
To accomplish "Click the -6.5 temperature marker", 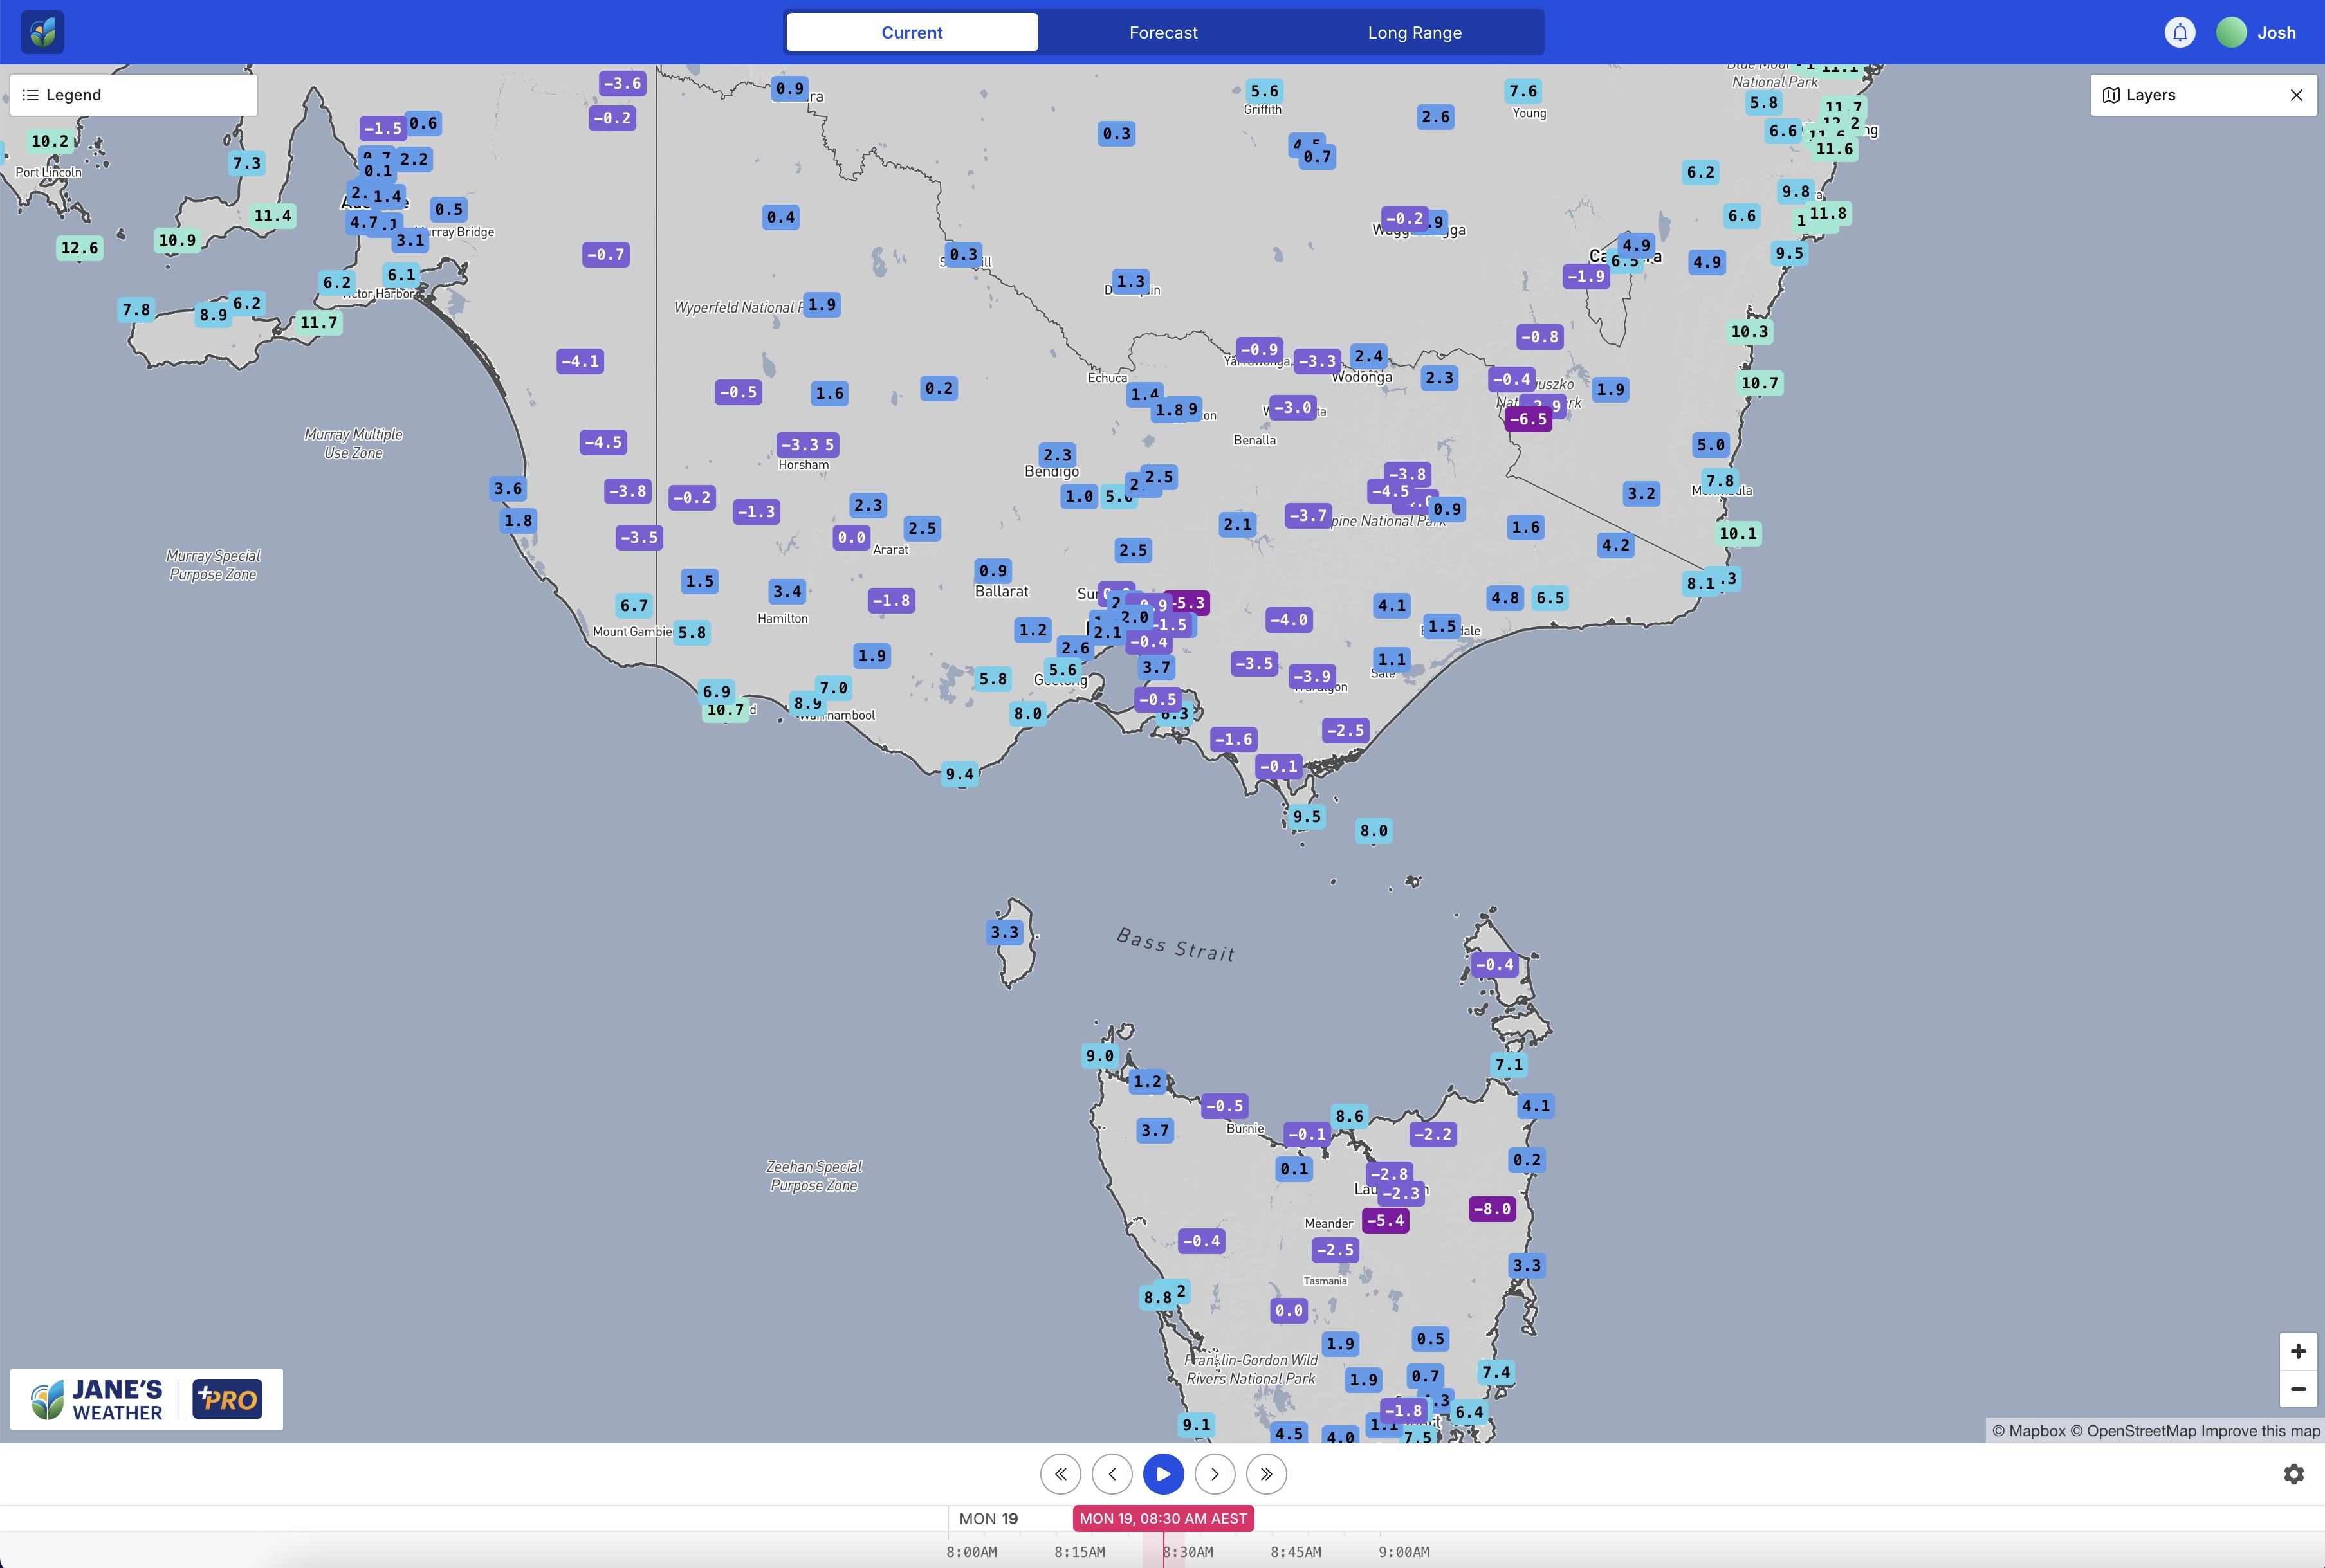I will click(x=1528, y=419).
